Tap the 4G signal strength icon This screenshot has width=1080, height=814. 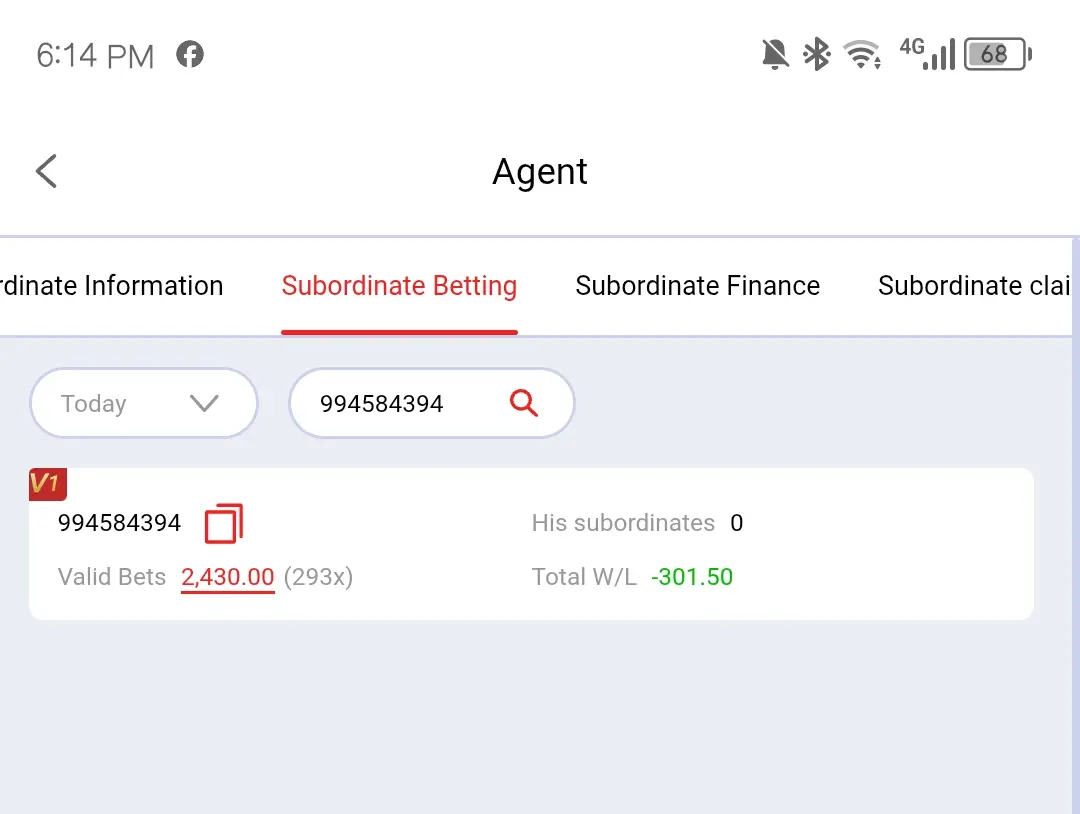click(928, 54)
